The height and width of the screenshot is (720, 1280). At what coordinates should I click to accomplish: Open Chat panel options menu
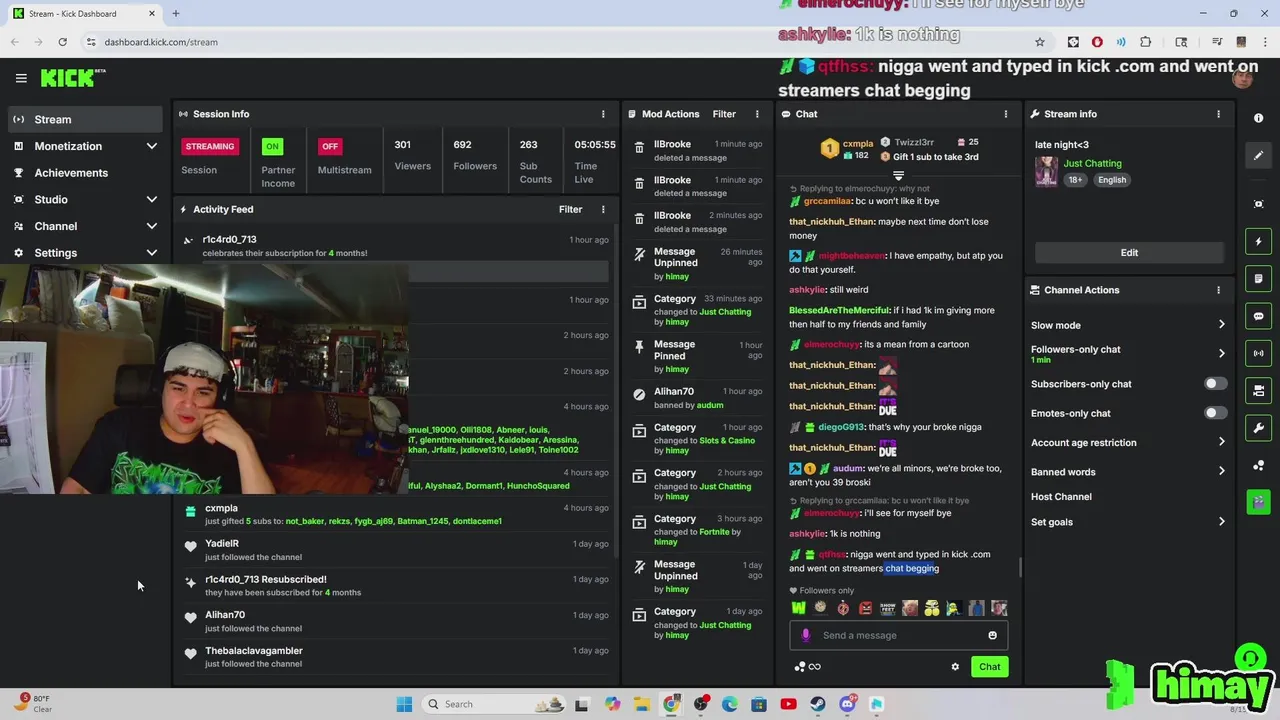(x=1006, y=114)
